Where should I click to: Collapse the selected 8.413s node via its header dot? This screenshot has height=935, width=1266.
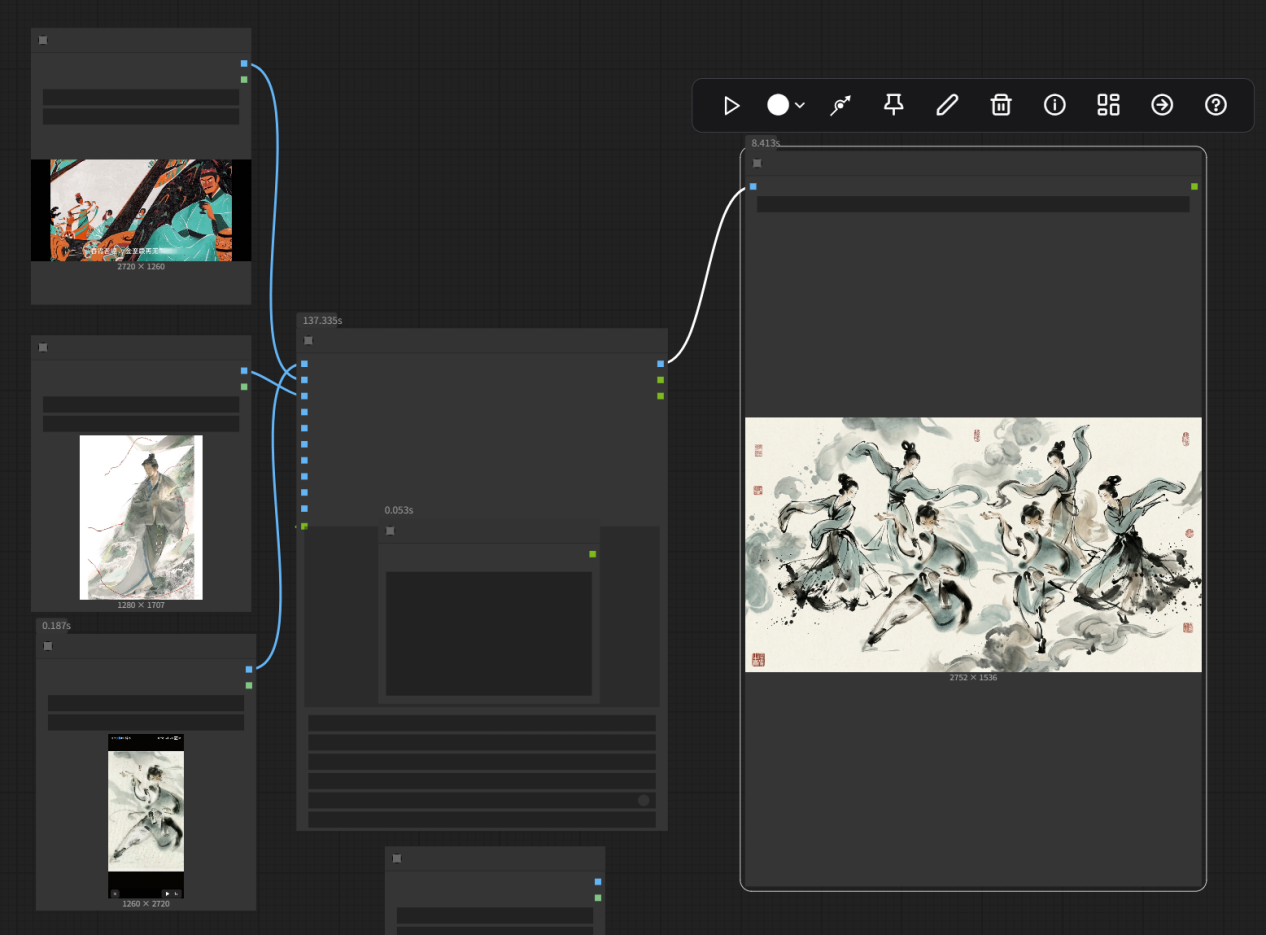pos(757,163)
